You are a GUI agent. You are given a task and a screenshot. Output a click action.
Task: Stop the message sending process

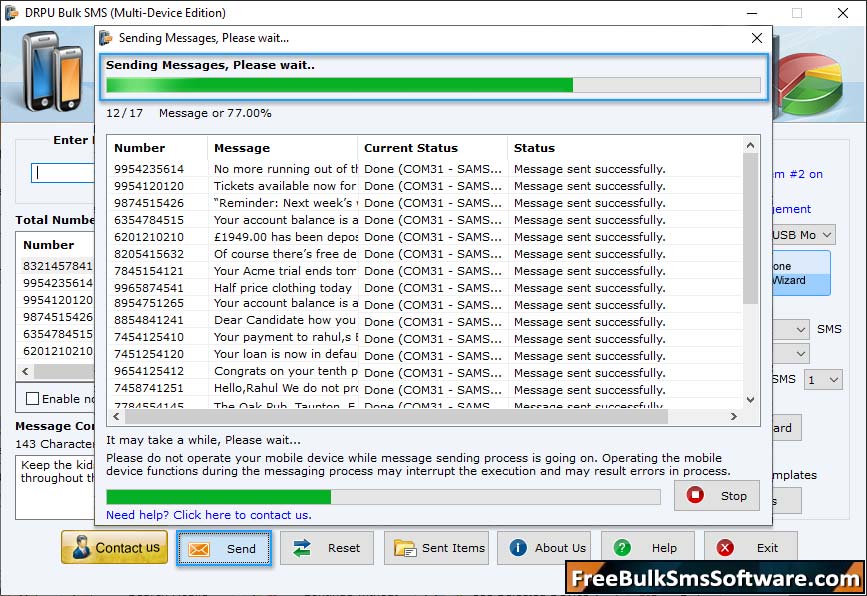[717, 495]
